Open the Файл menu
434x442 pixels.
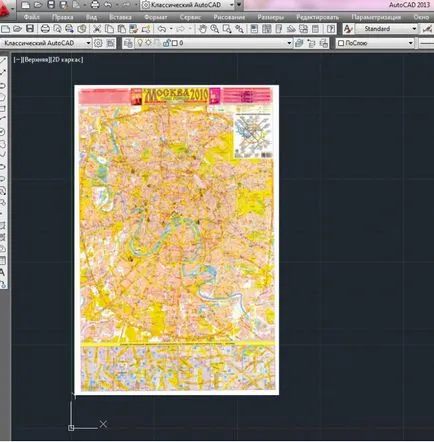(32, 17)
